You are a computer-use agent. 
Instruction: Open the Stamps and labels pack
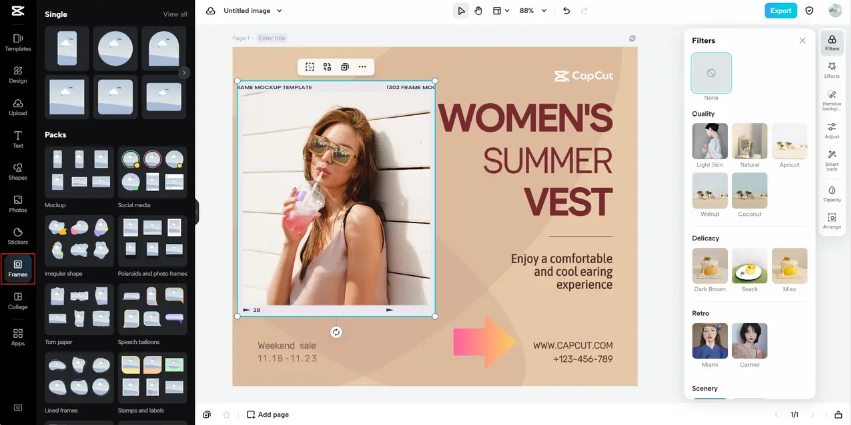153,378
